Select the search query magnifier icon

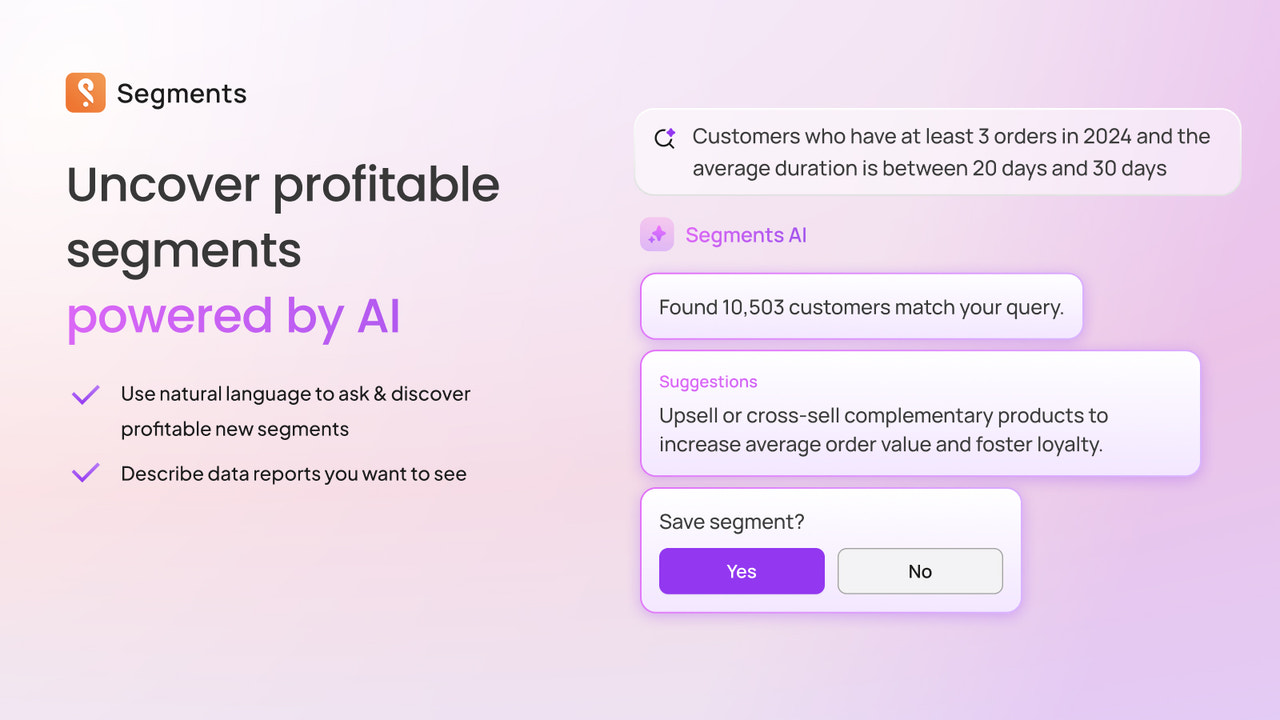[664, 139]
